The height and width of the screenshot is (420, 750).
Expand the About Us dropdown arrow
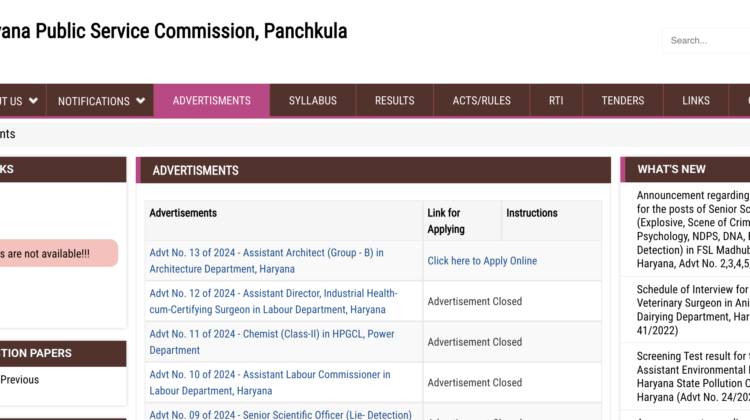(x=33, y=101)
